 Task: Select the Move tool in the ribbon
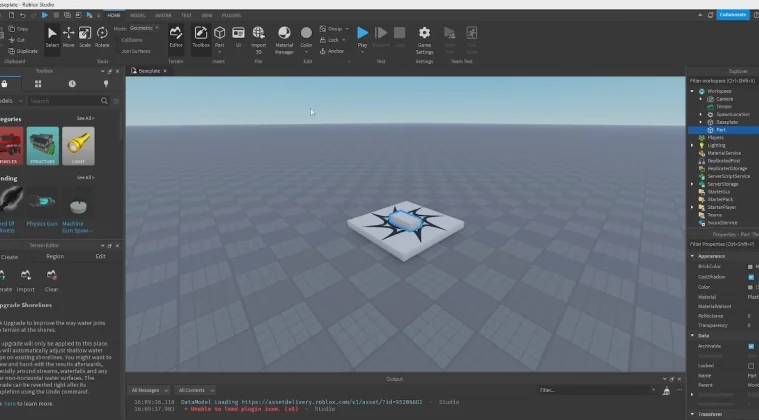pos(69,37)
